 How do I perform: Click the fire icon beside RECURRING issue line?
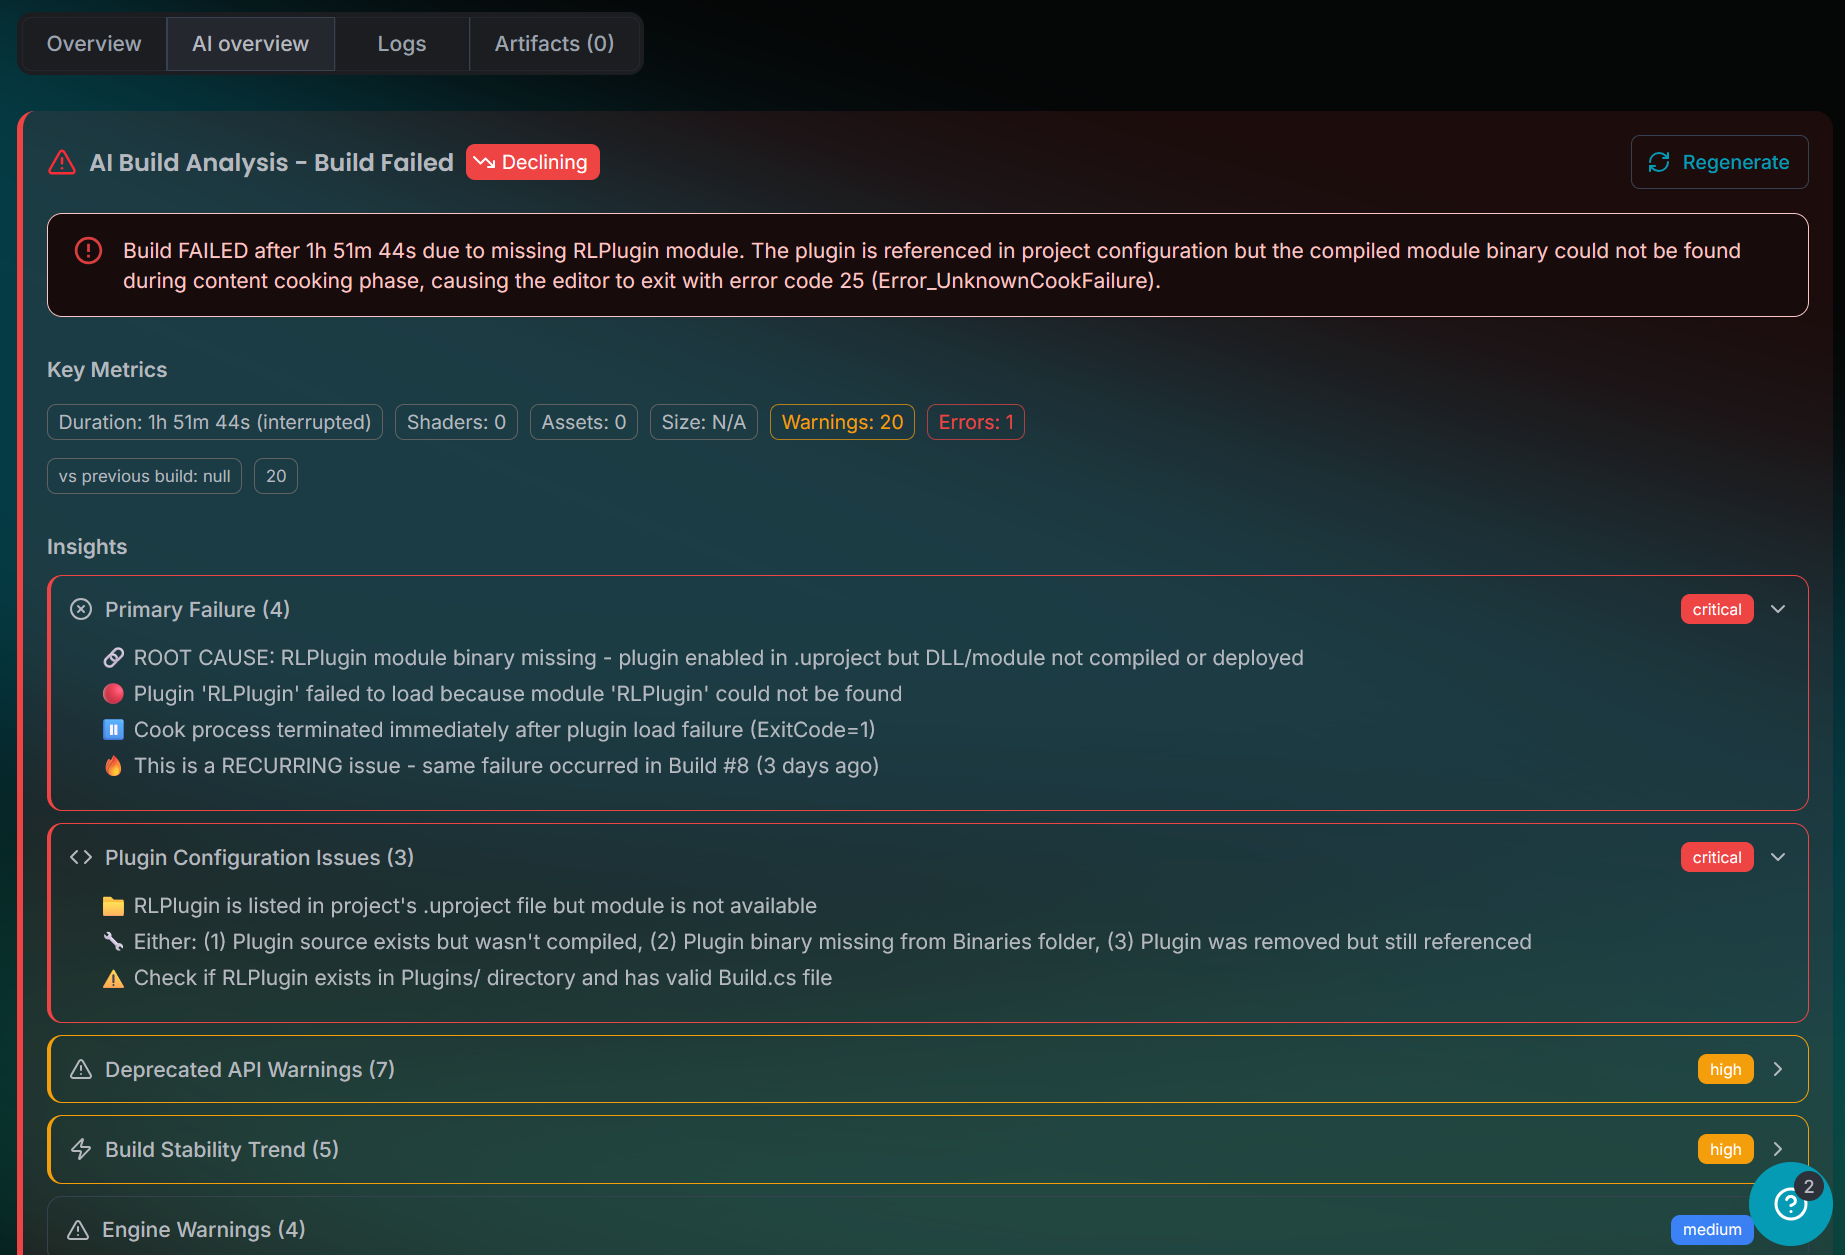tap(114, 765)
